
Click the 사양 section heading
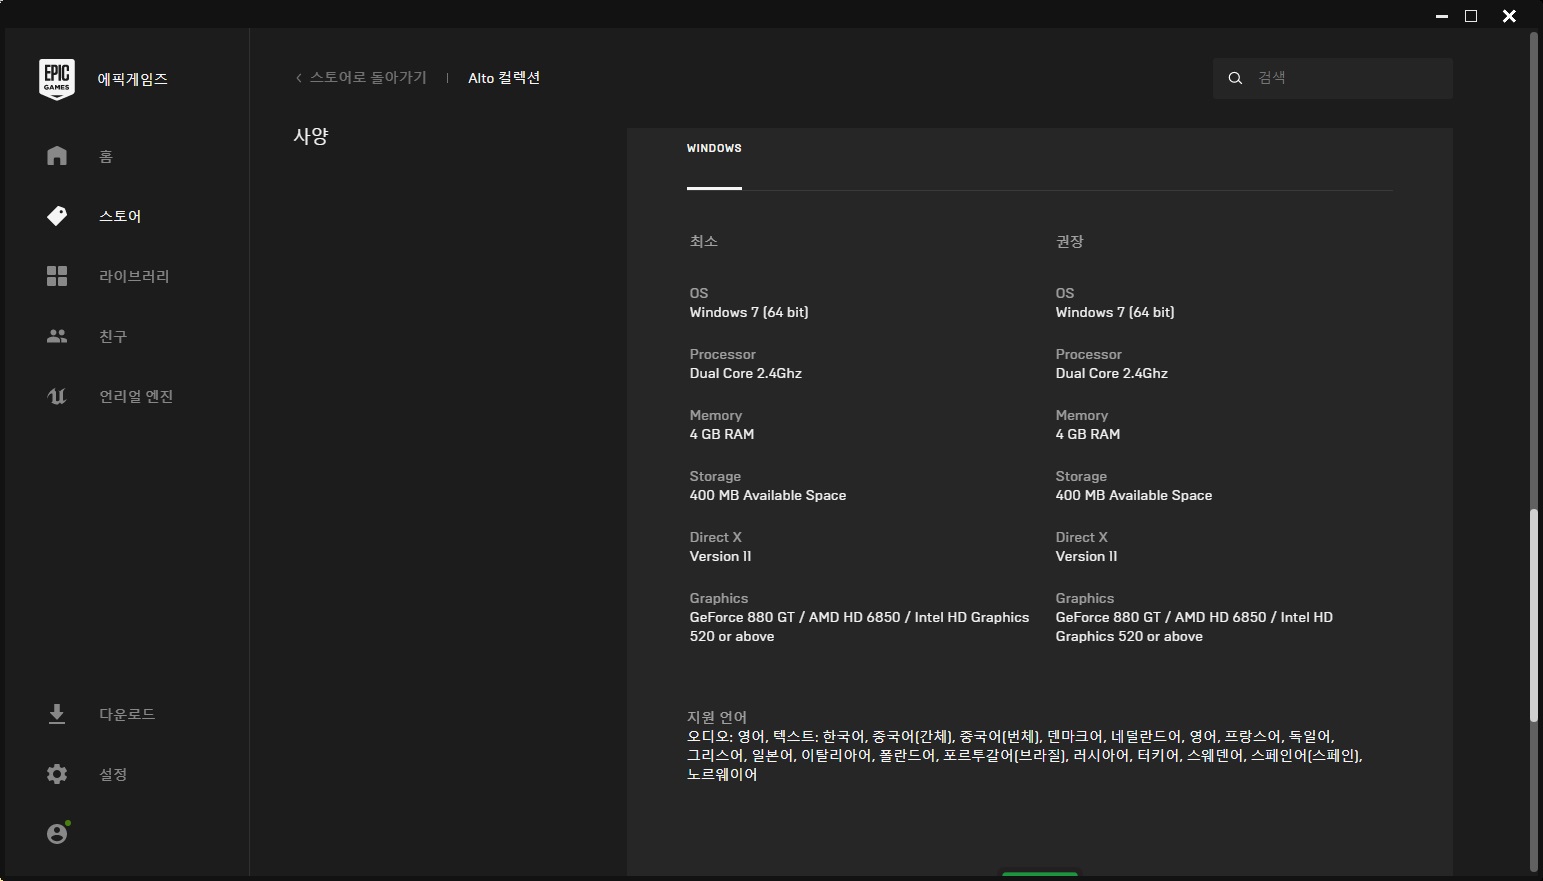(x=311, y=136)
